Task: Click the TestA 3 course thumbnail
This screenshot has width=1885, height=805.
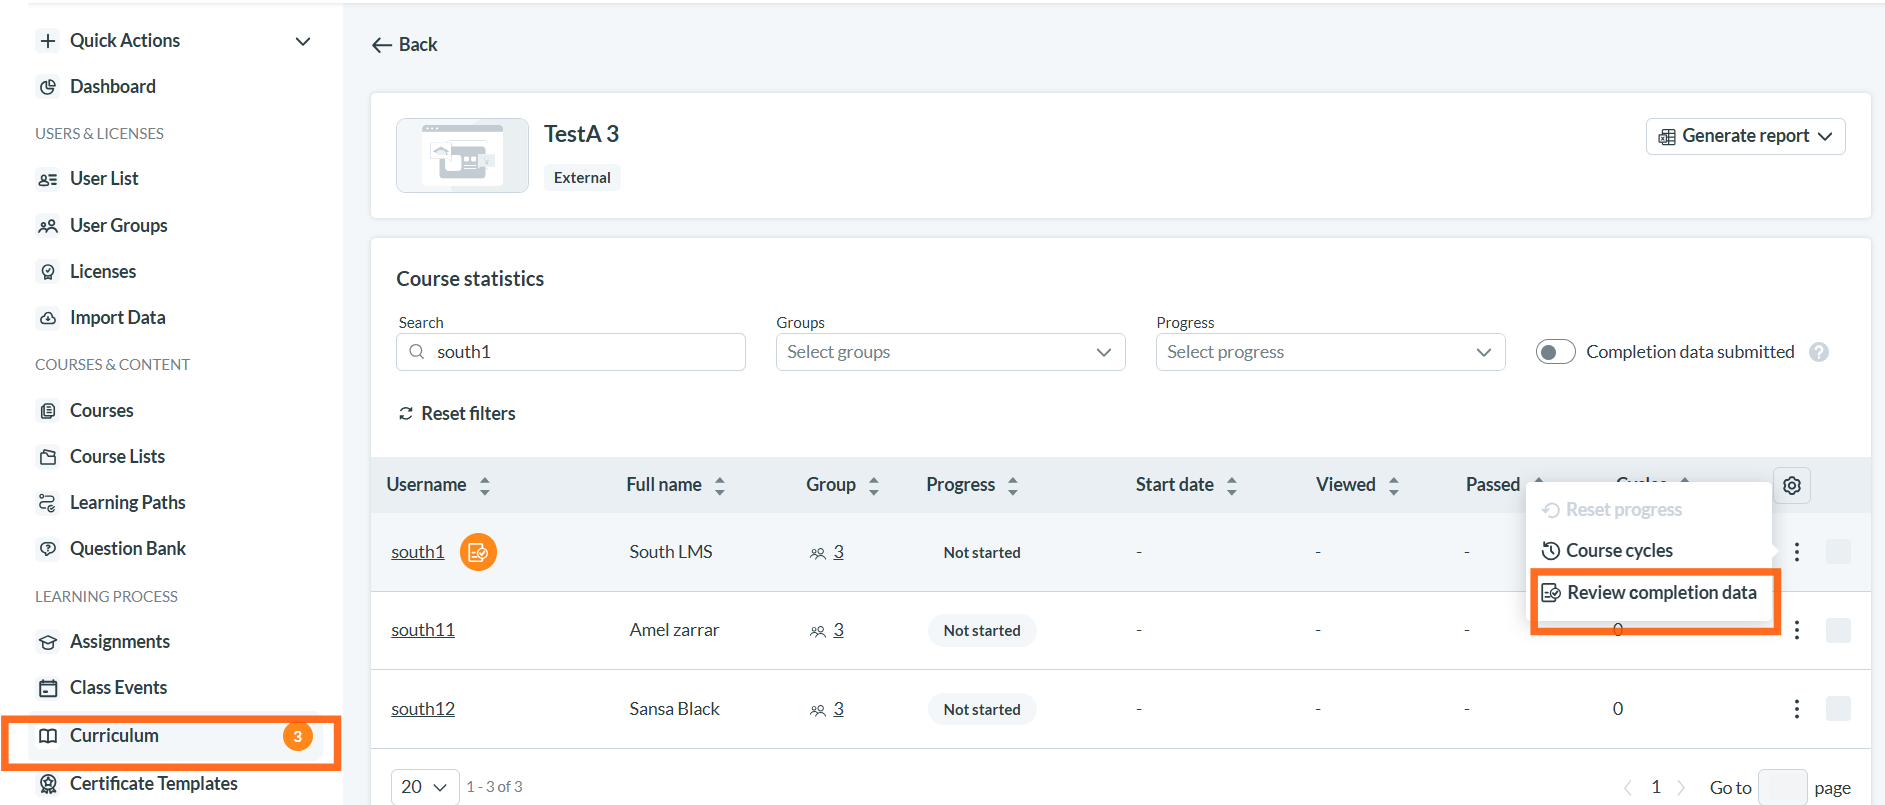Action: click(462, 155)
